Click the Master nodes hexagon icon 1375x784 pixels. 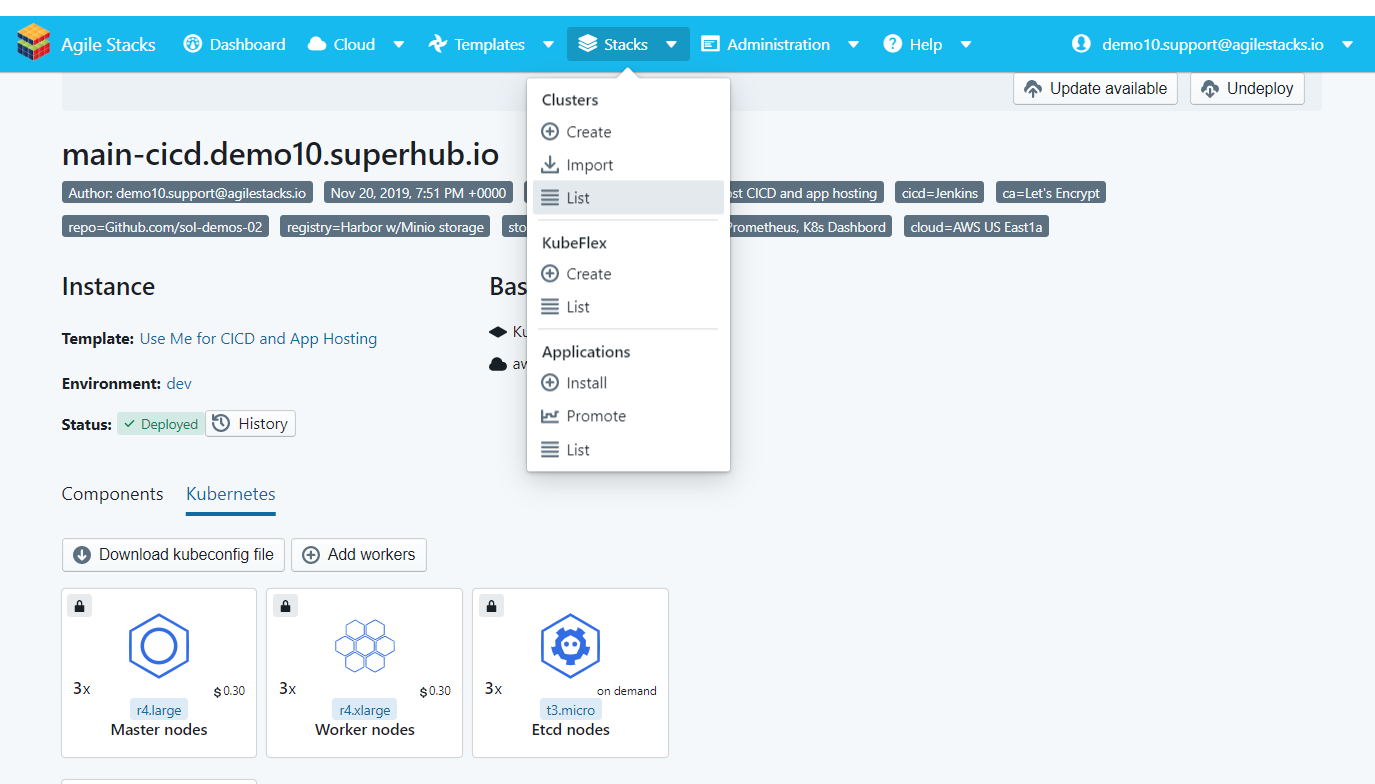pos(159,646)
